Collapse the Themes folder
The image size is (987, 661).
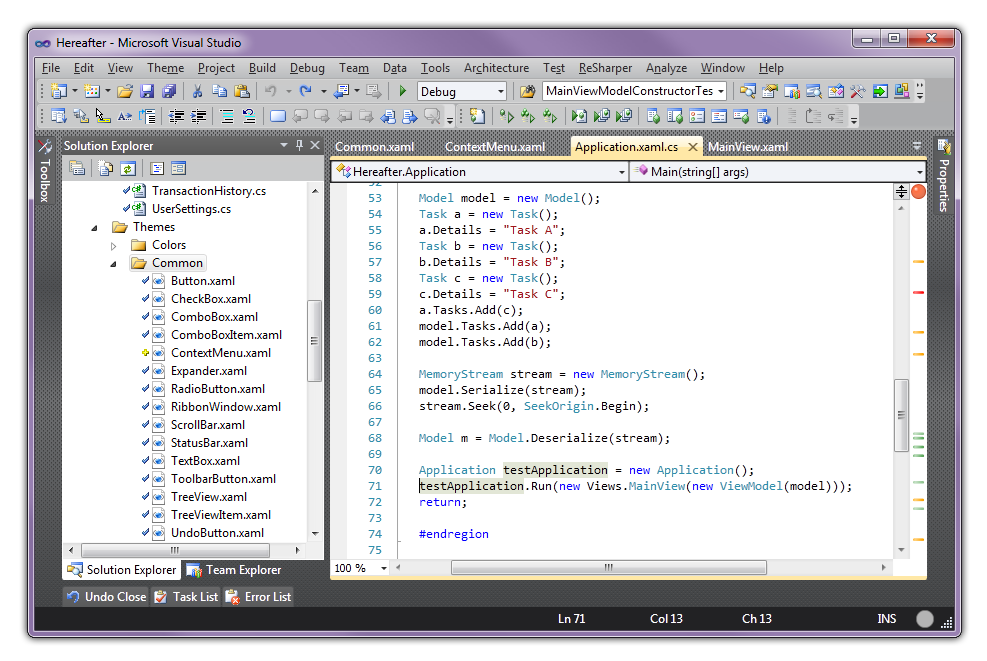95,227
